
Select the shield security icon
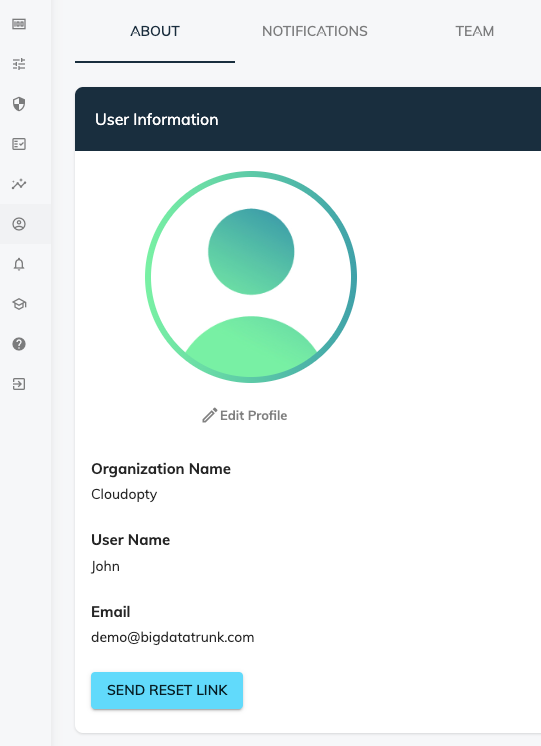pyautogui.click(x=19, y=104)
